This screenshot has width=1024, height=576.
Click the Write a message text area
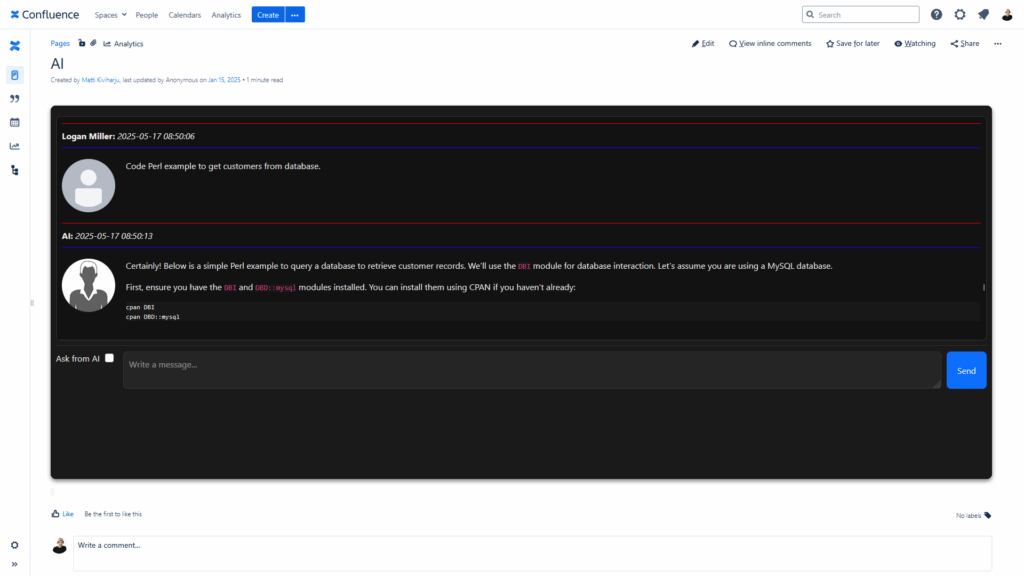click(x=532, y=370)
